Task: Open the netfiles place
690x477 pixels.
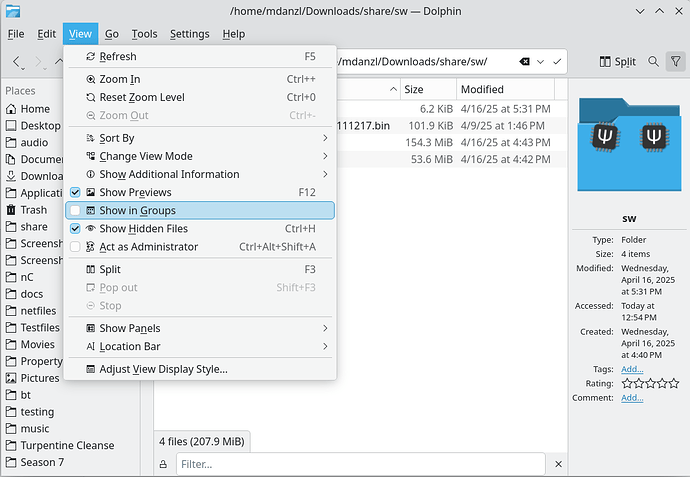Action: coord(33,311)
